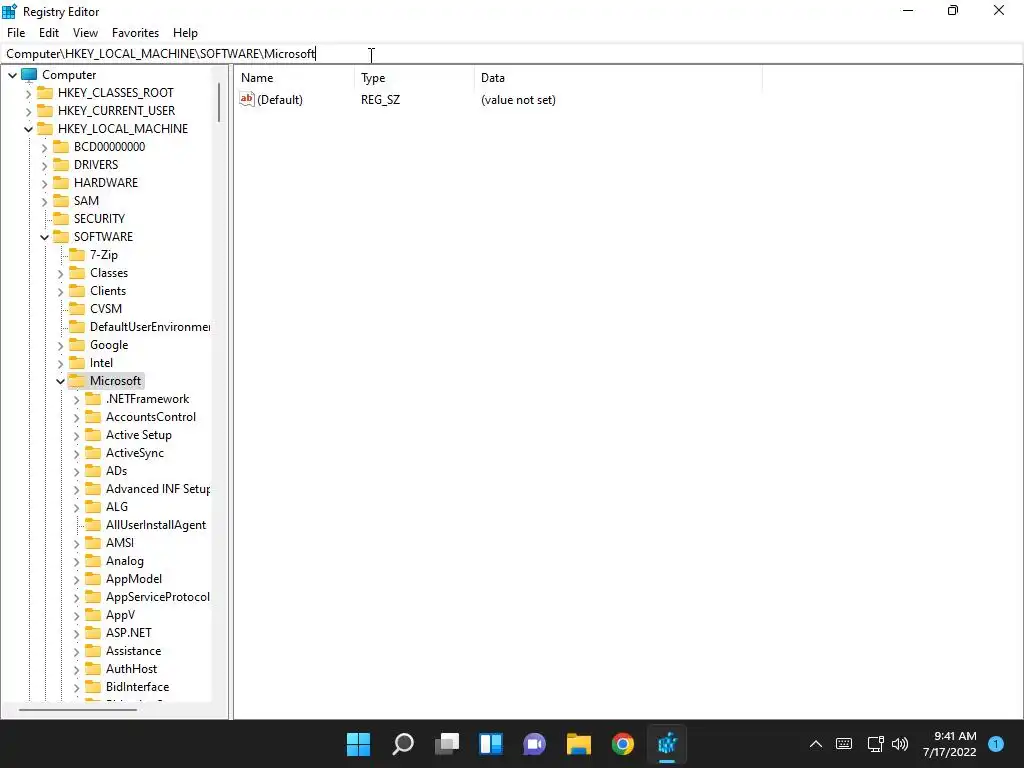The image size is (1024, 768).
Task: Click the Registry Editor taskbar icon
Action: 667,744
